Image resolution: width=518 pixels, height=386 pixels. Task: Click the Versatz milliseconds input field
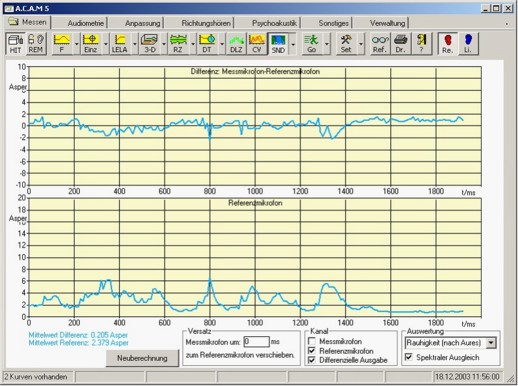tap(256, 342)
